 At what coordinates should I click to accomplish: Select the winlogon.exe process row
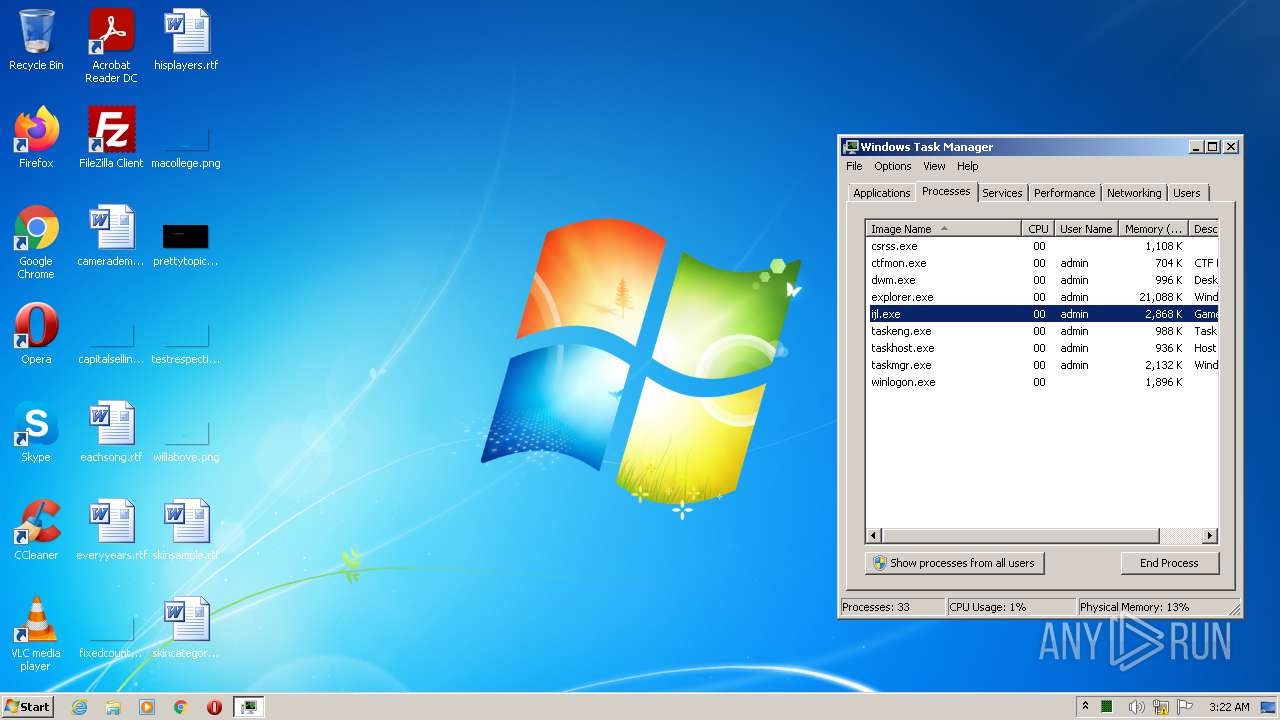click(x=1042, y=382)
